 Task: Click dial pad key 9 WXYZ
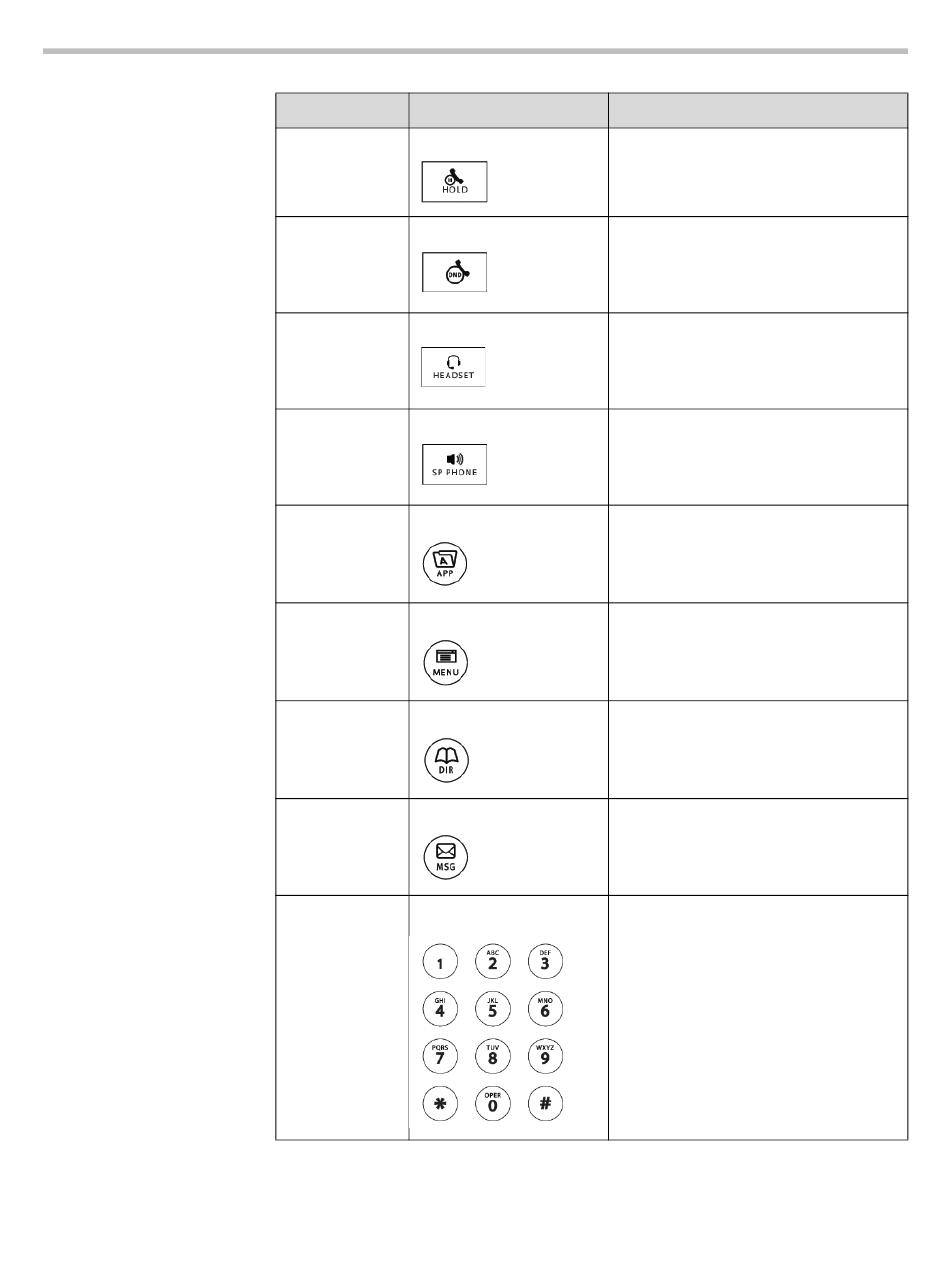pyautogui.click(x=545, y=1056)
